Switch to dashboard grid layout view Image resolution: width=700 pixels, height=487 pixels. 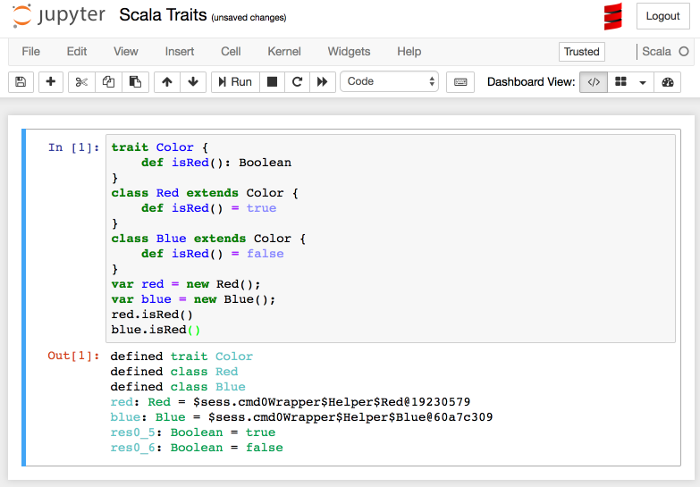tap(621, 82)
